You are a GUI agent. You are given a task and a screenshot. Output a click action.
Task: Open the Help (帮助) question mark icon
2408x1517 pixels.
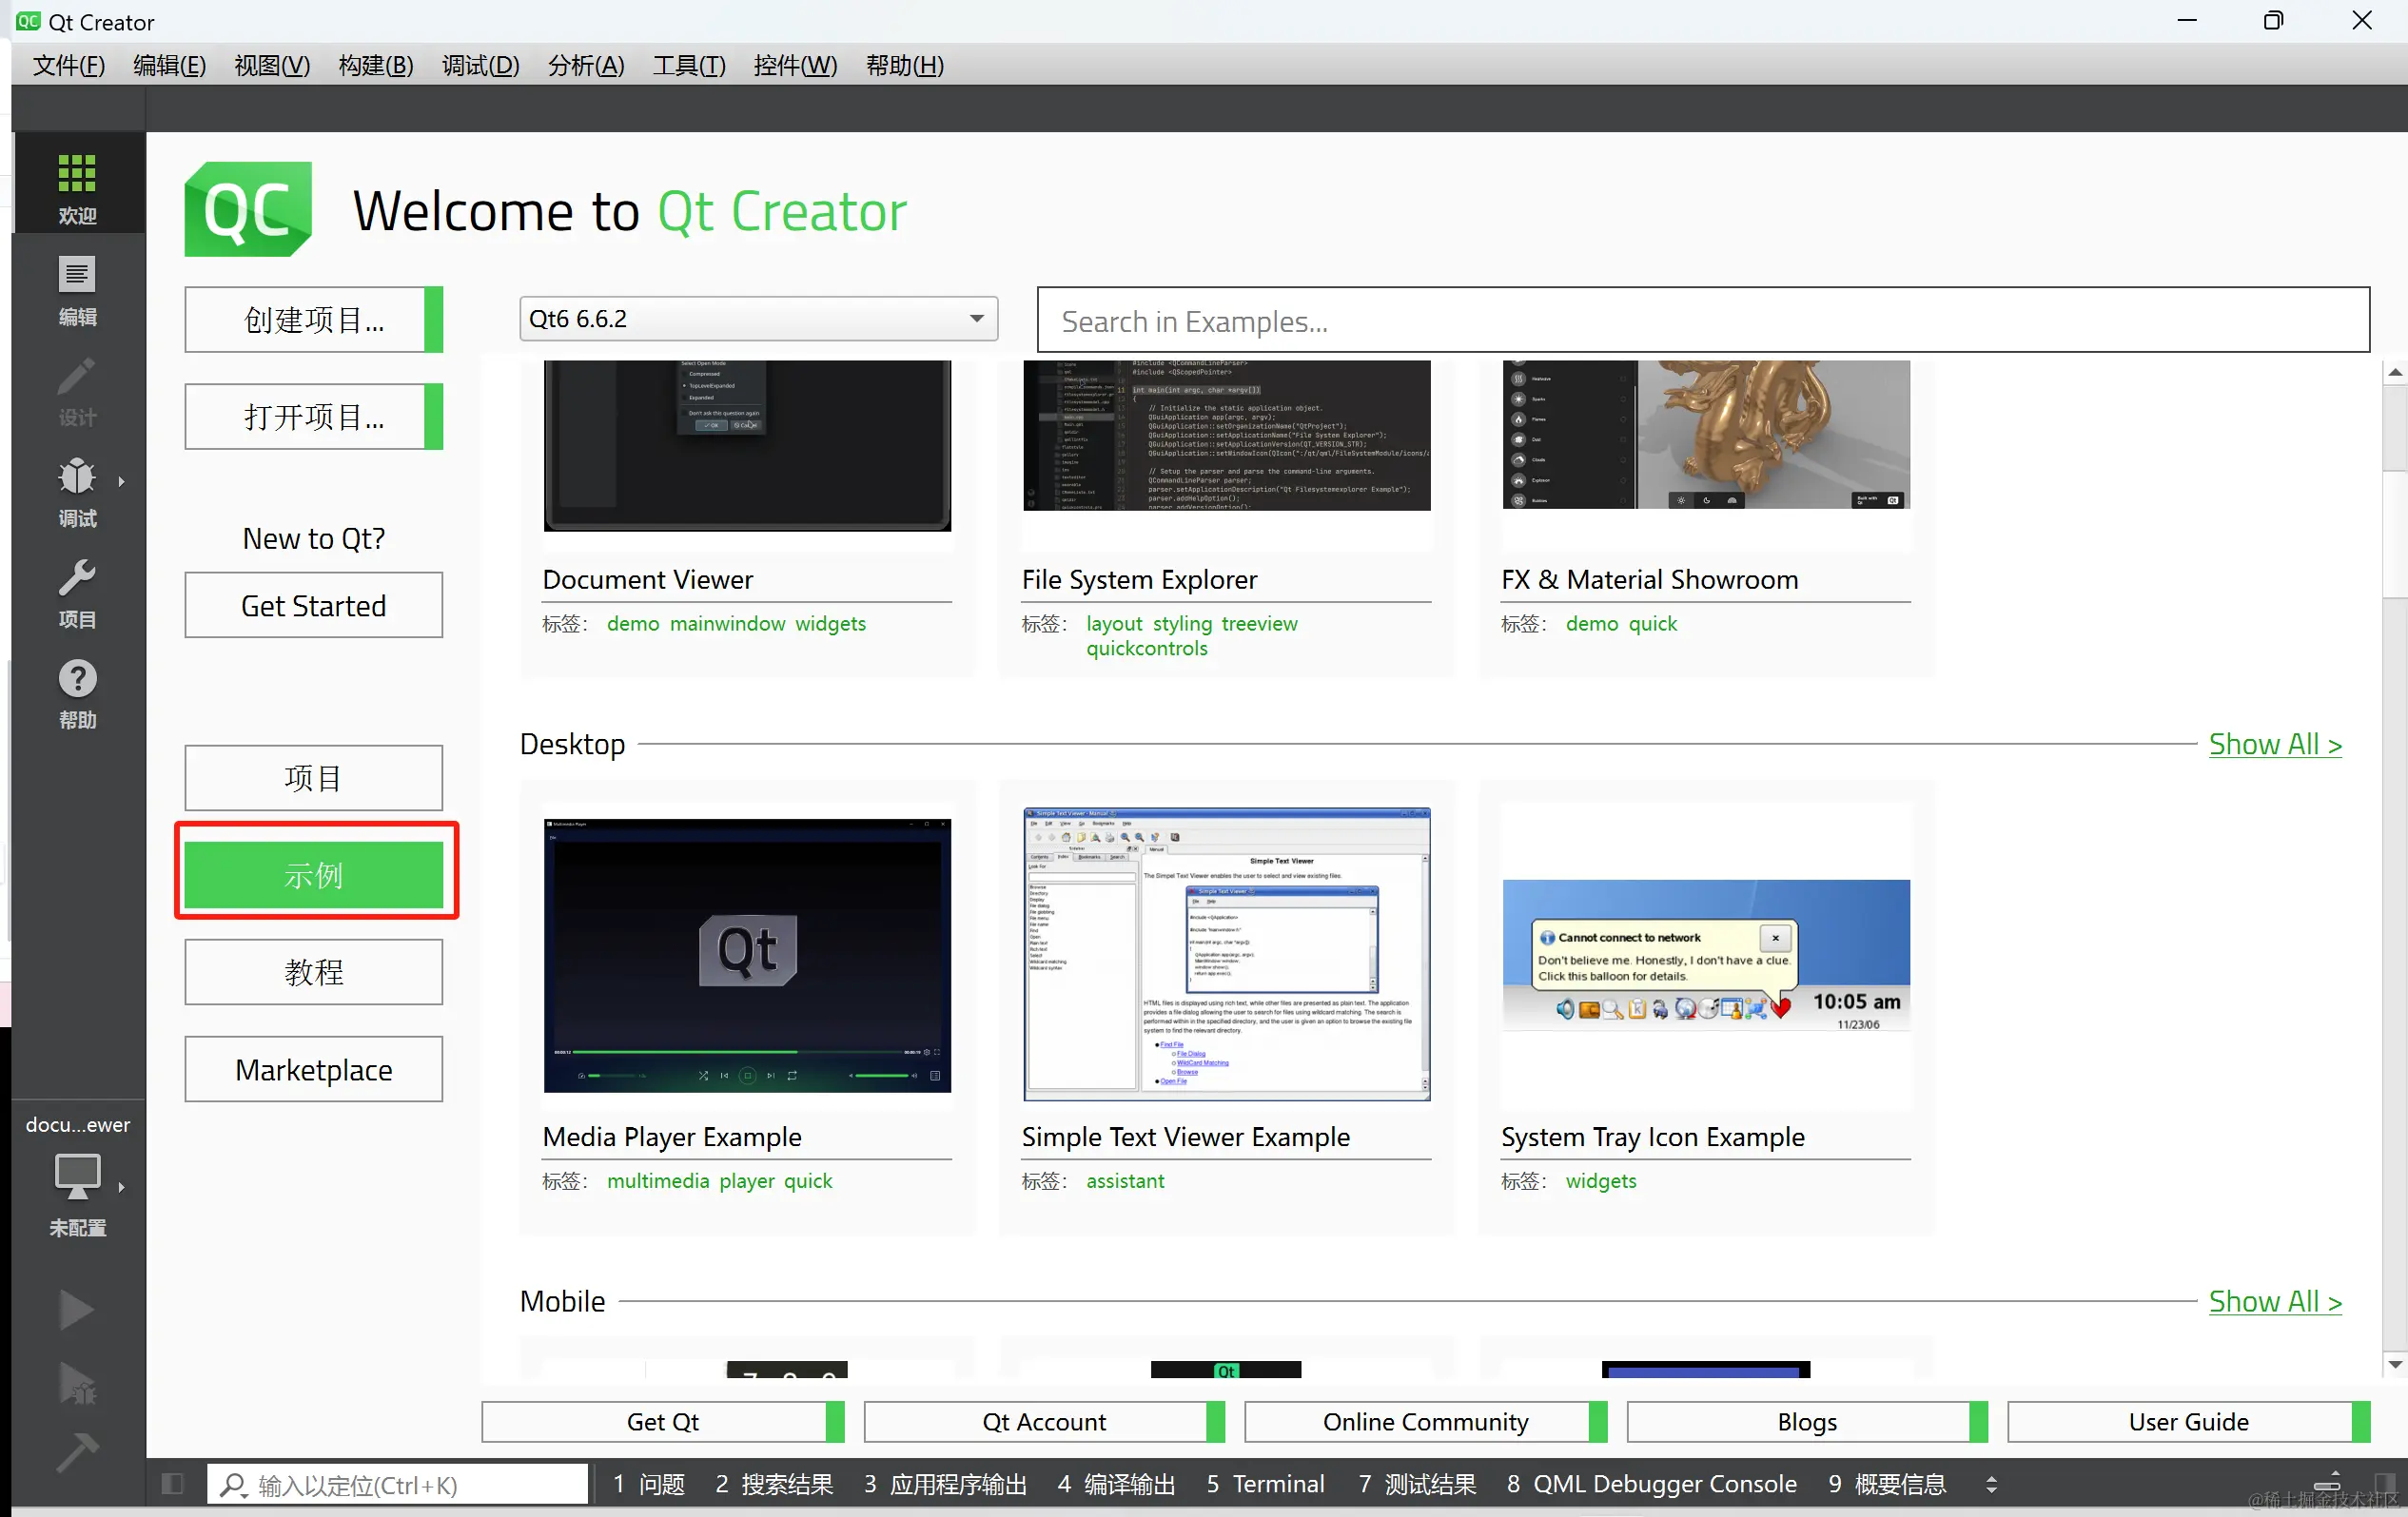tap(77, 691)
